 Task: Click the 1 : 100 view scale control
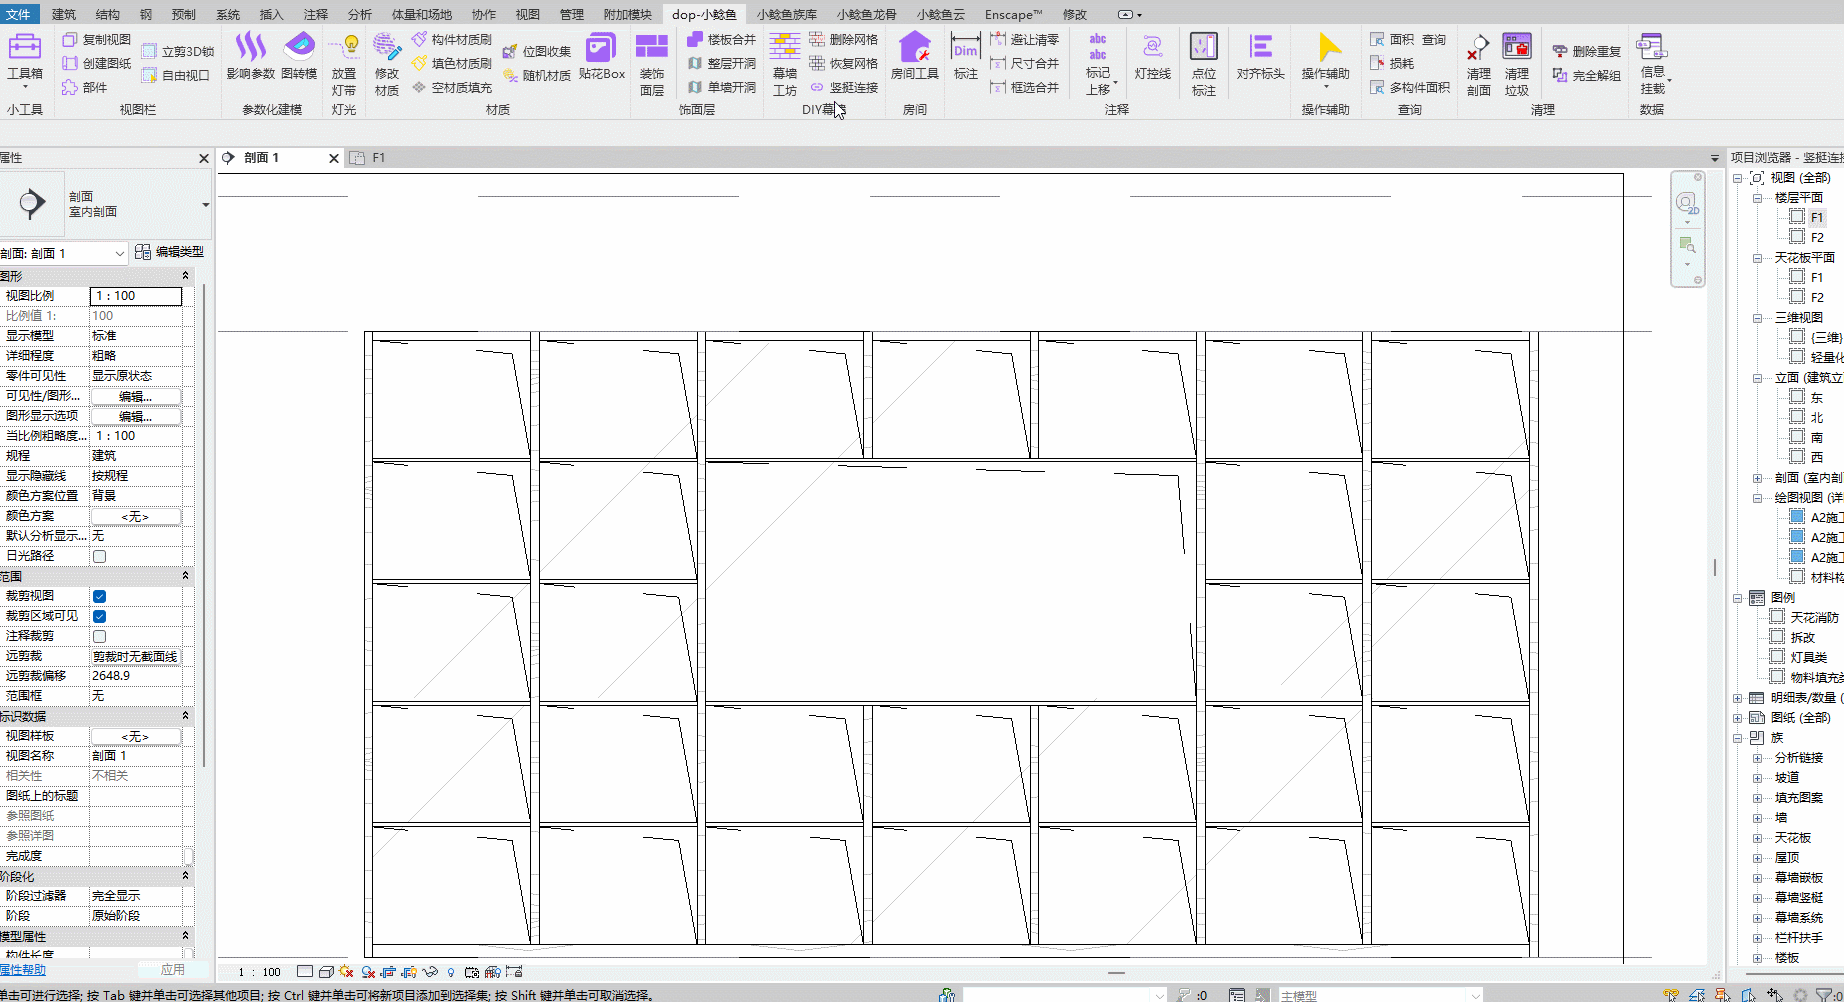click(x=260, y=972)
